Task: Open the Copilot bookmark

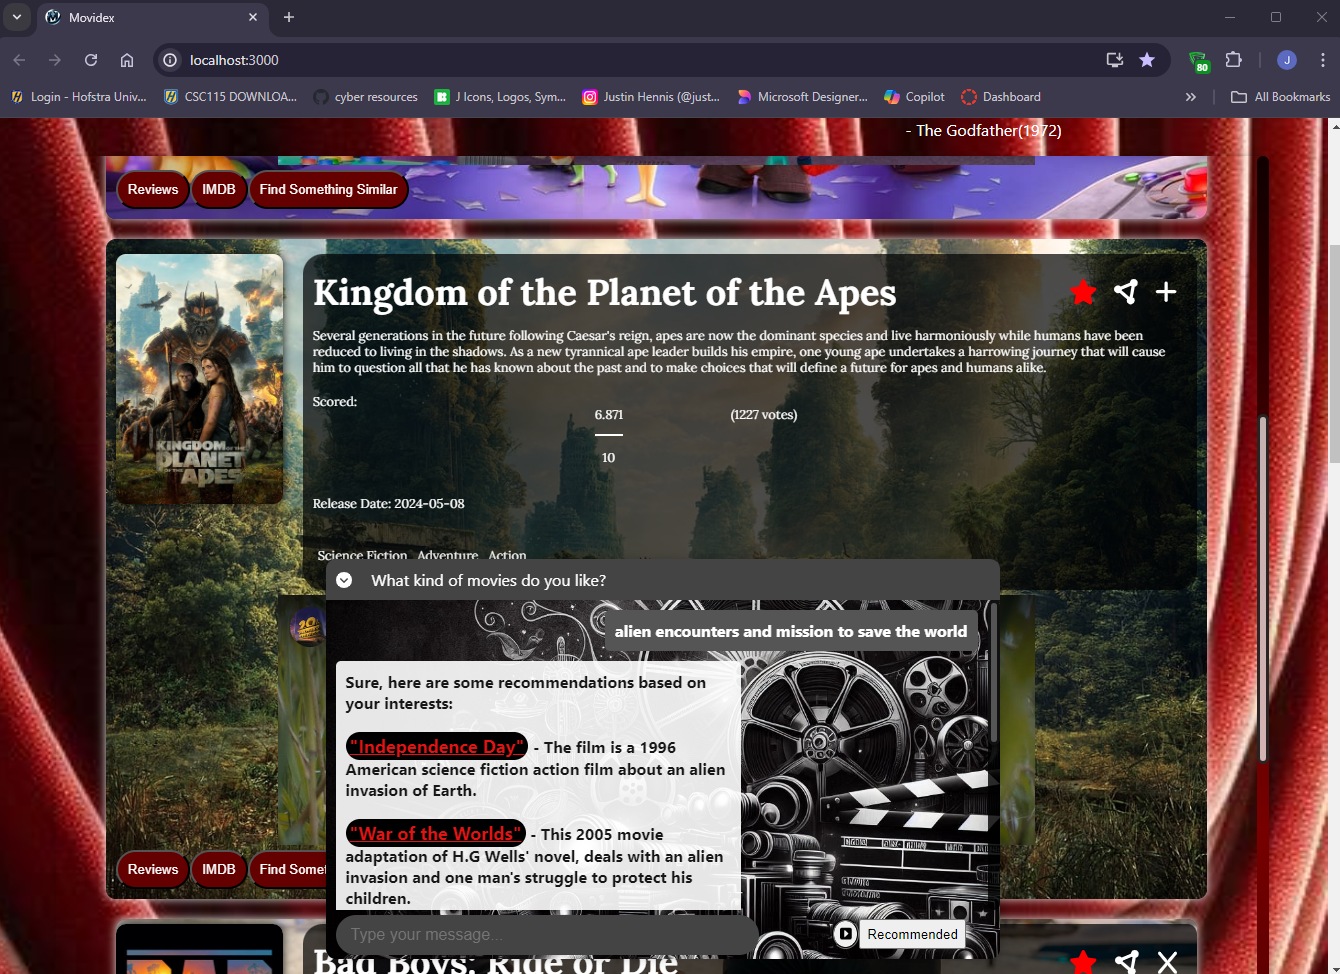Action: [x=914, y=97]
